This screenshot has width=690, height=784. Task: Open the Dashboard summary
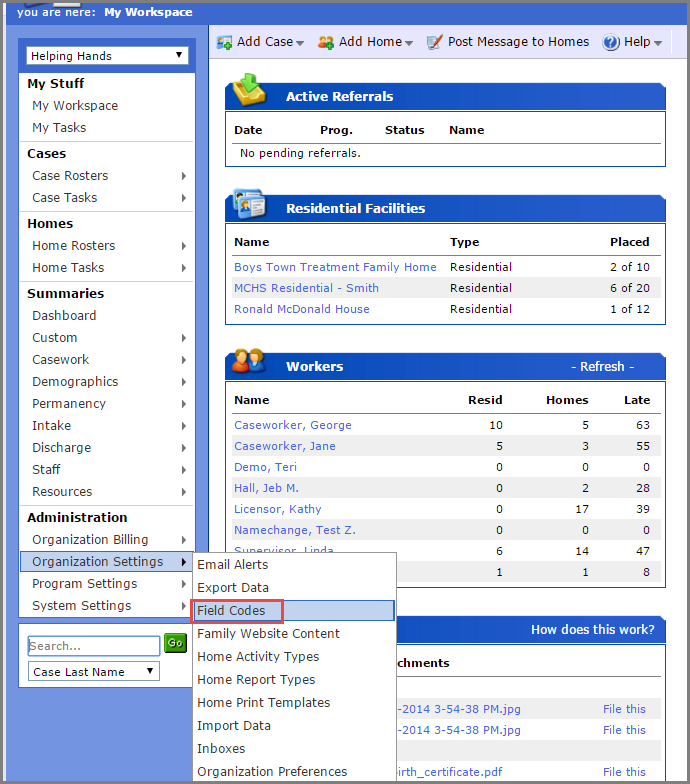pos(64,316)
